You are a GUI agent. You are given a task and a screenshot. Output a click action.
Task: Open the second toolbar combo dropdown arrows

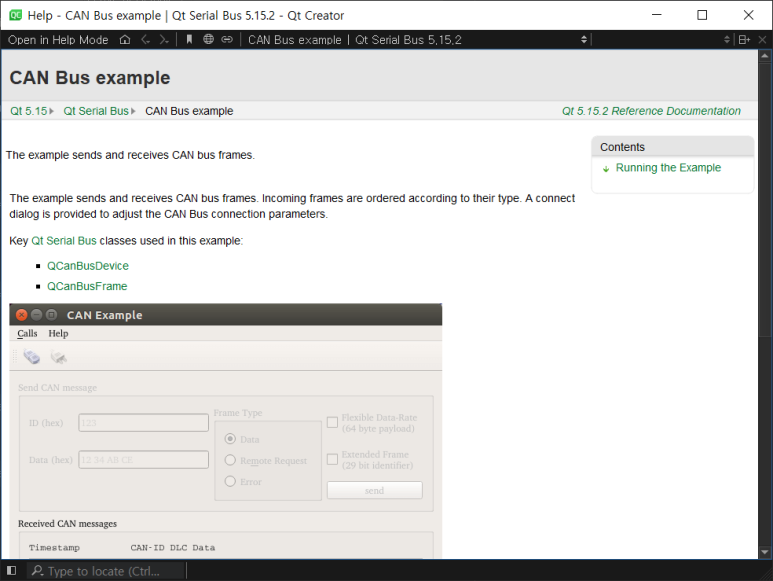727,40
